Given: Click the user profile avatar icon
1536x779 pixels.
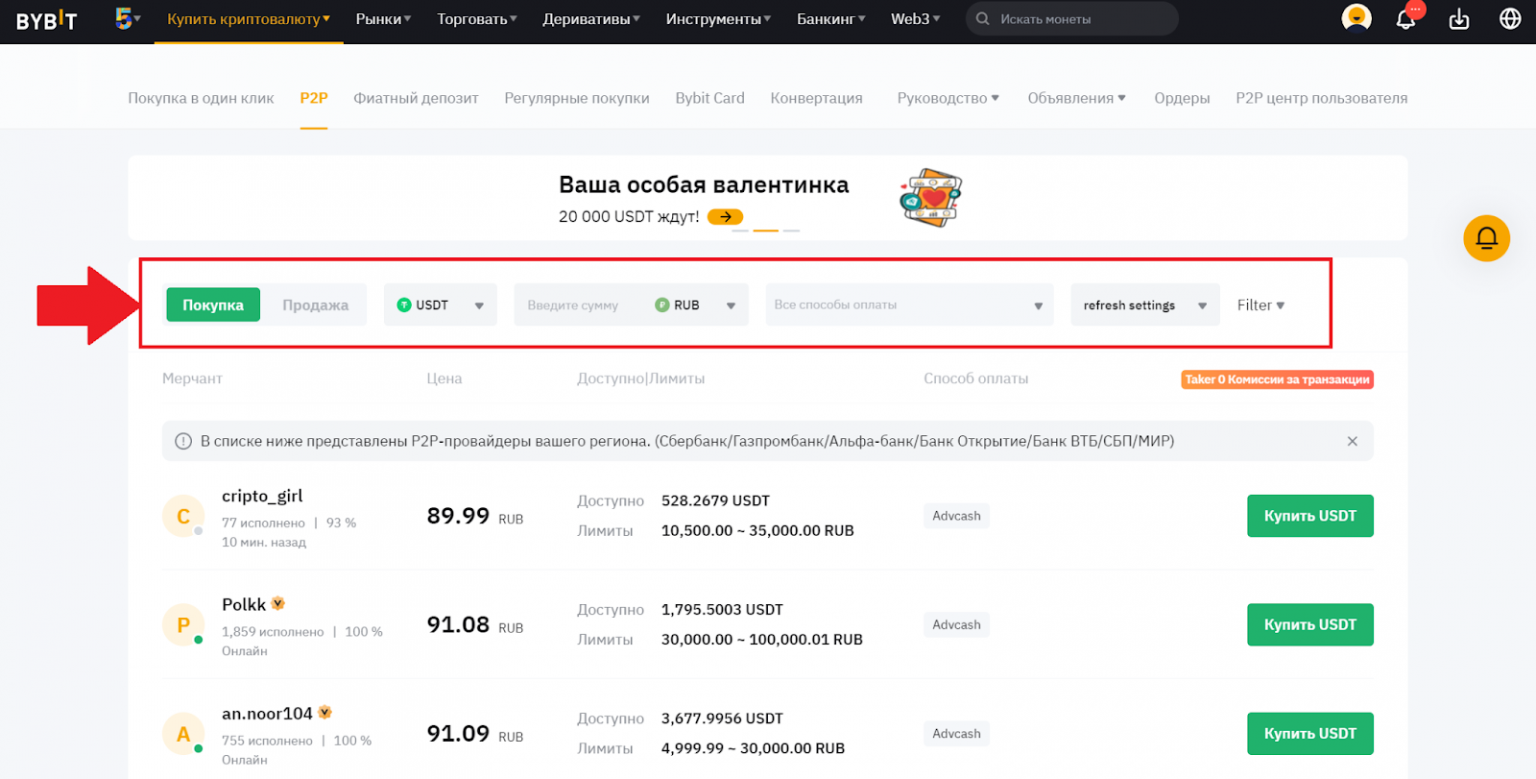Looking at the screenshot, I should [x=1356, y=19].
